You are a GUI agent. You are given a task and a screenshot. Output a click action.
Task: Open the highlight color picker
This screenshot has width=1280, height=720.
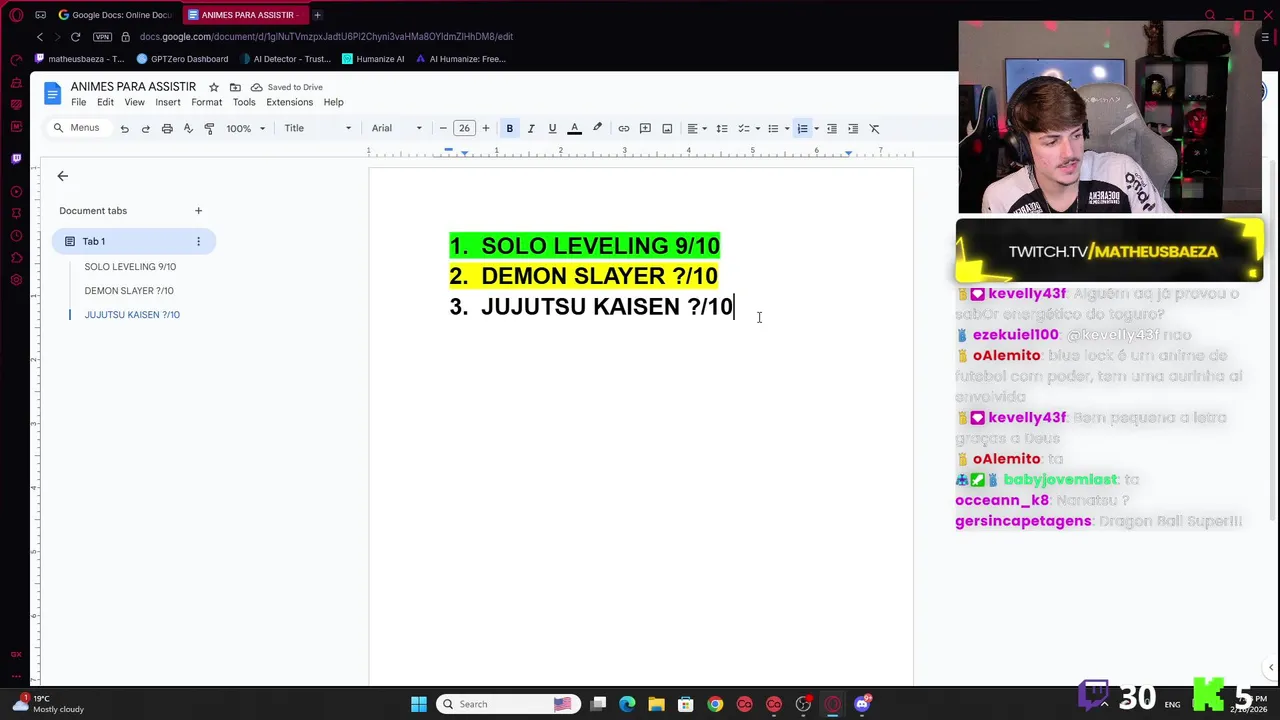click(x=597, y=128)
